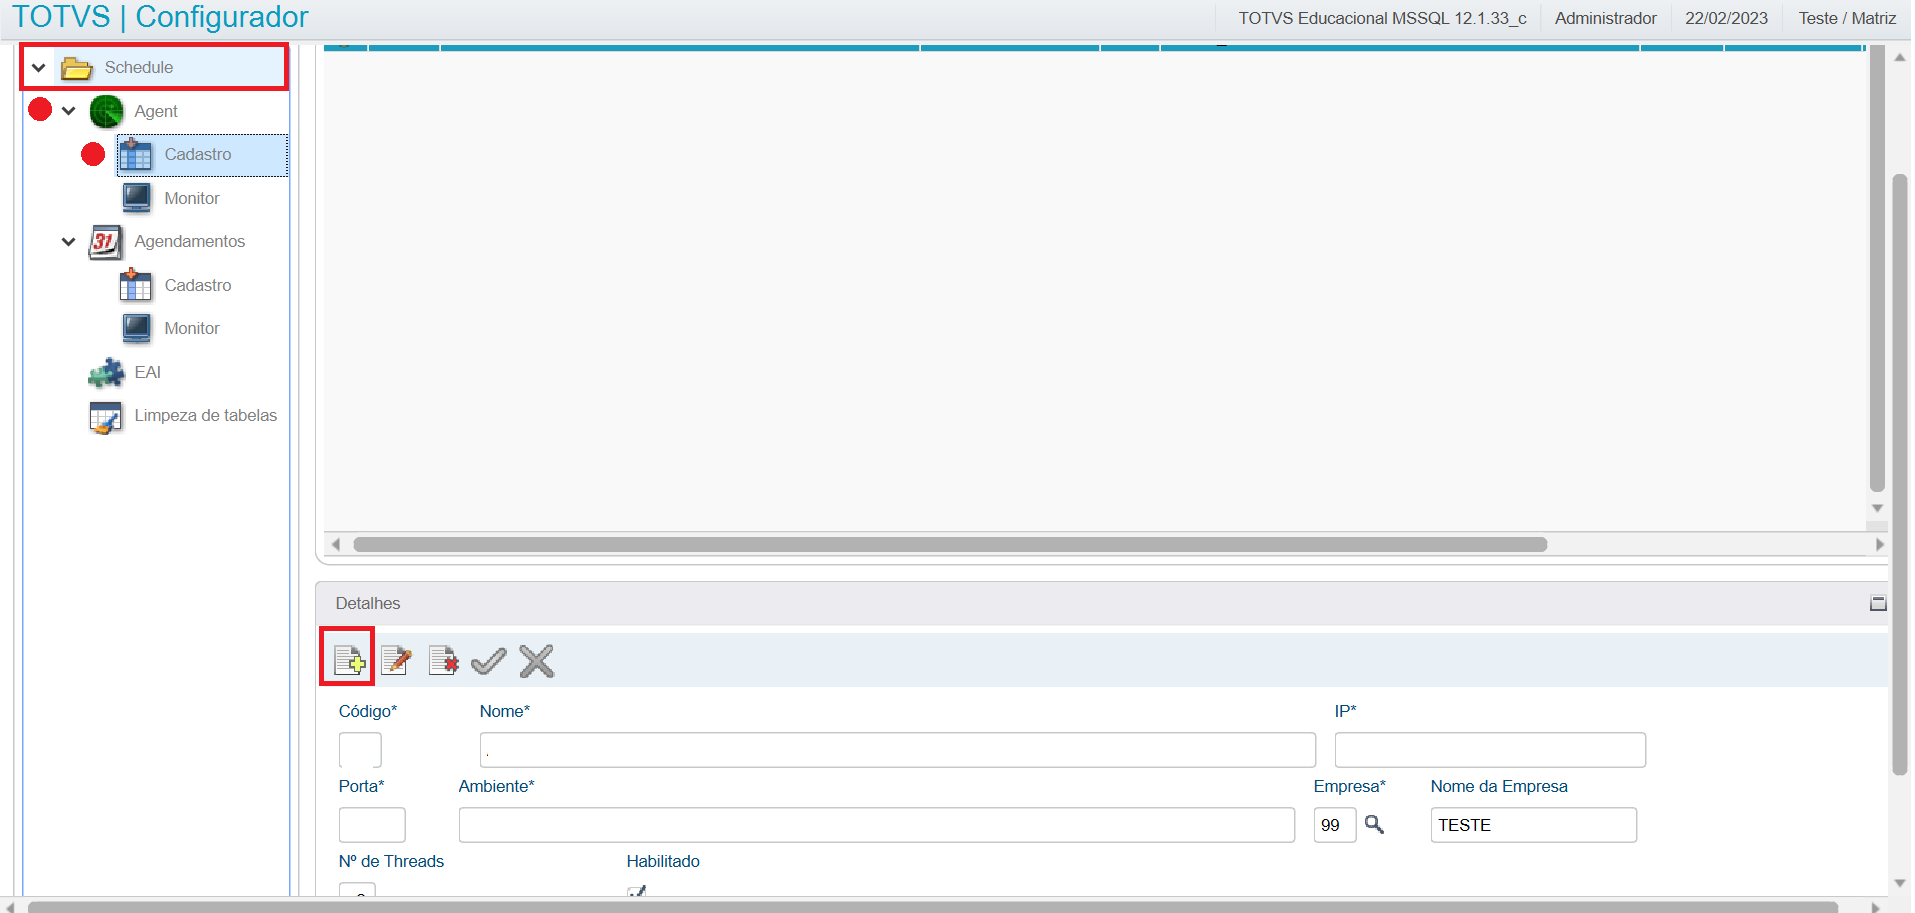Viewport: 1915px width, 913px height.
Task: Click the IP input field
Action: tap(1490, 750)
